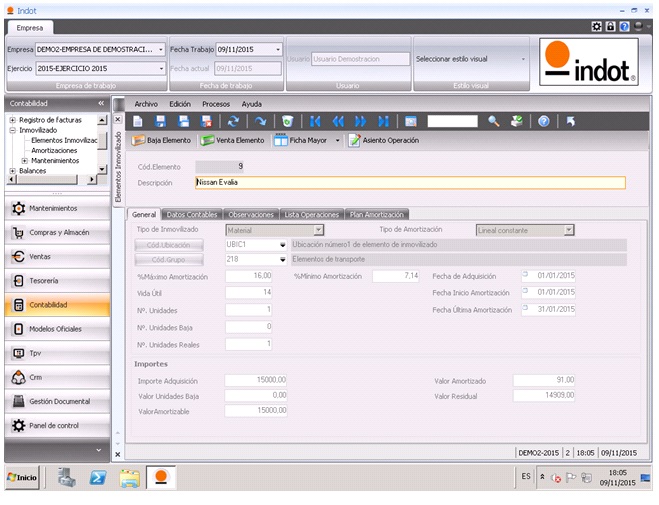
Task: Click the magnifier search icon
Action: (x=493, y=121)
